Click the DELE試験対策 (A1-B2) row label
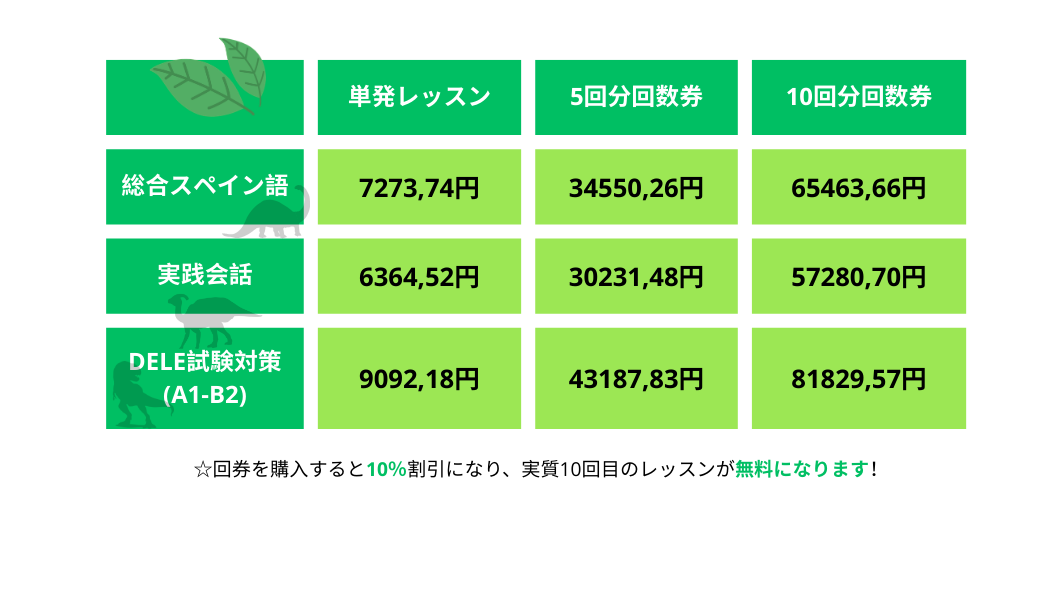 (204, 377)
